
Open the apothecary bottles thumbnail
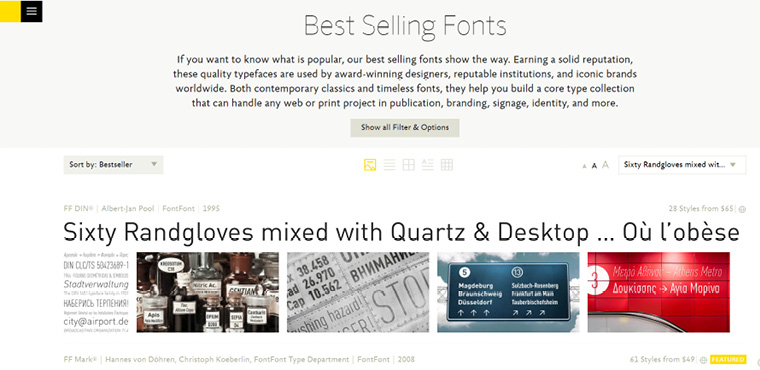pos(207,292)
